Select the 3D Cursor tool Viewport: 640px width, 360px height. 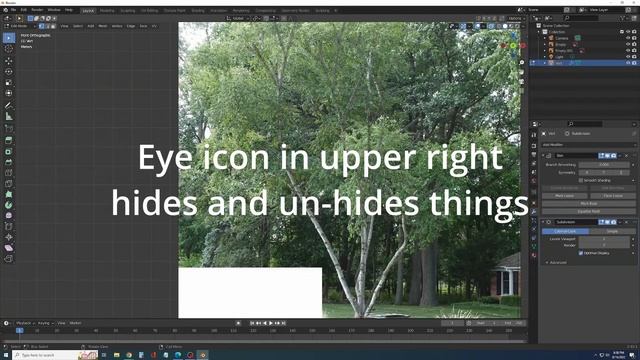pos(9,49)
